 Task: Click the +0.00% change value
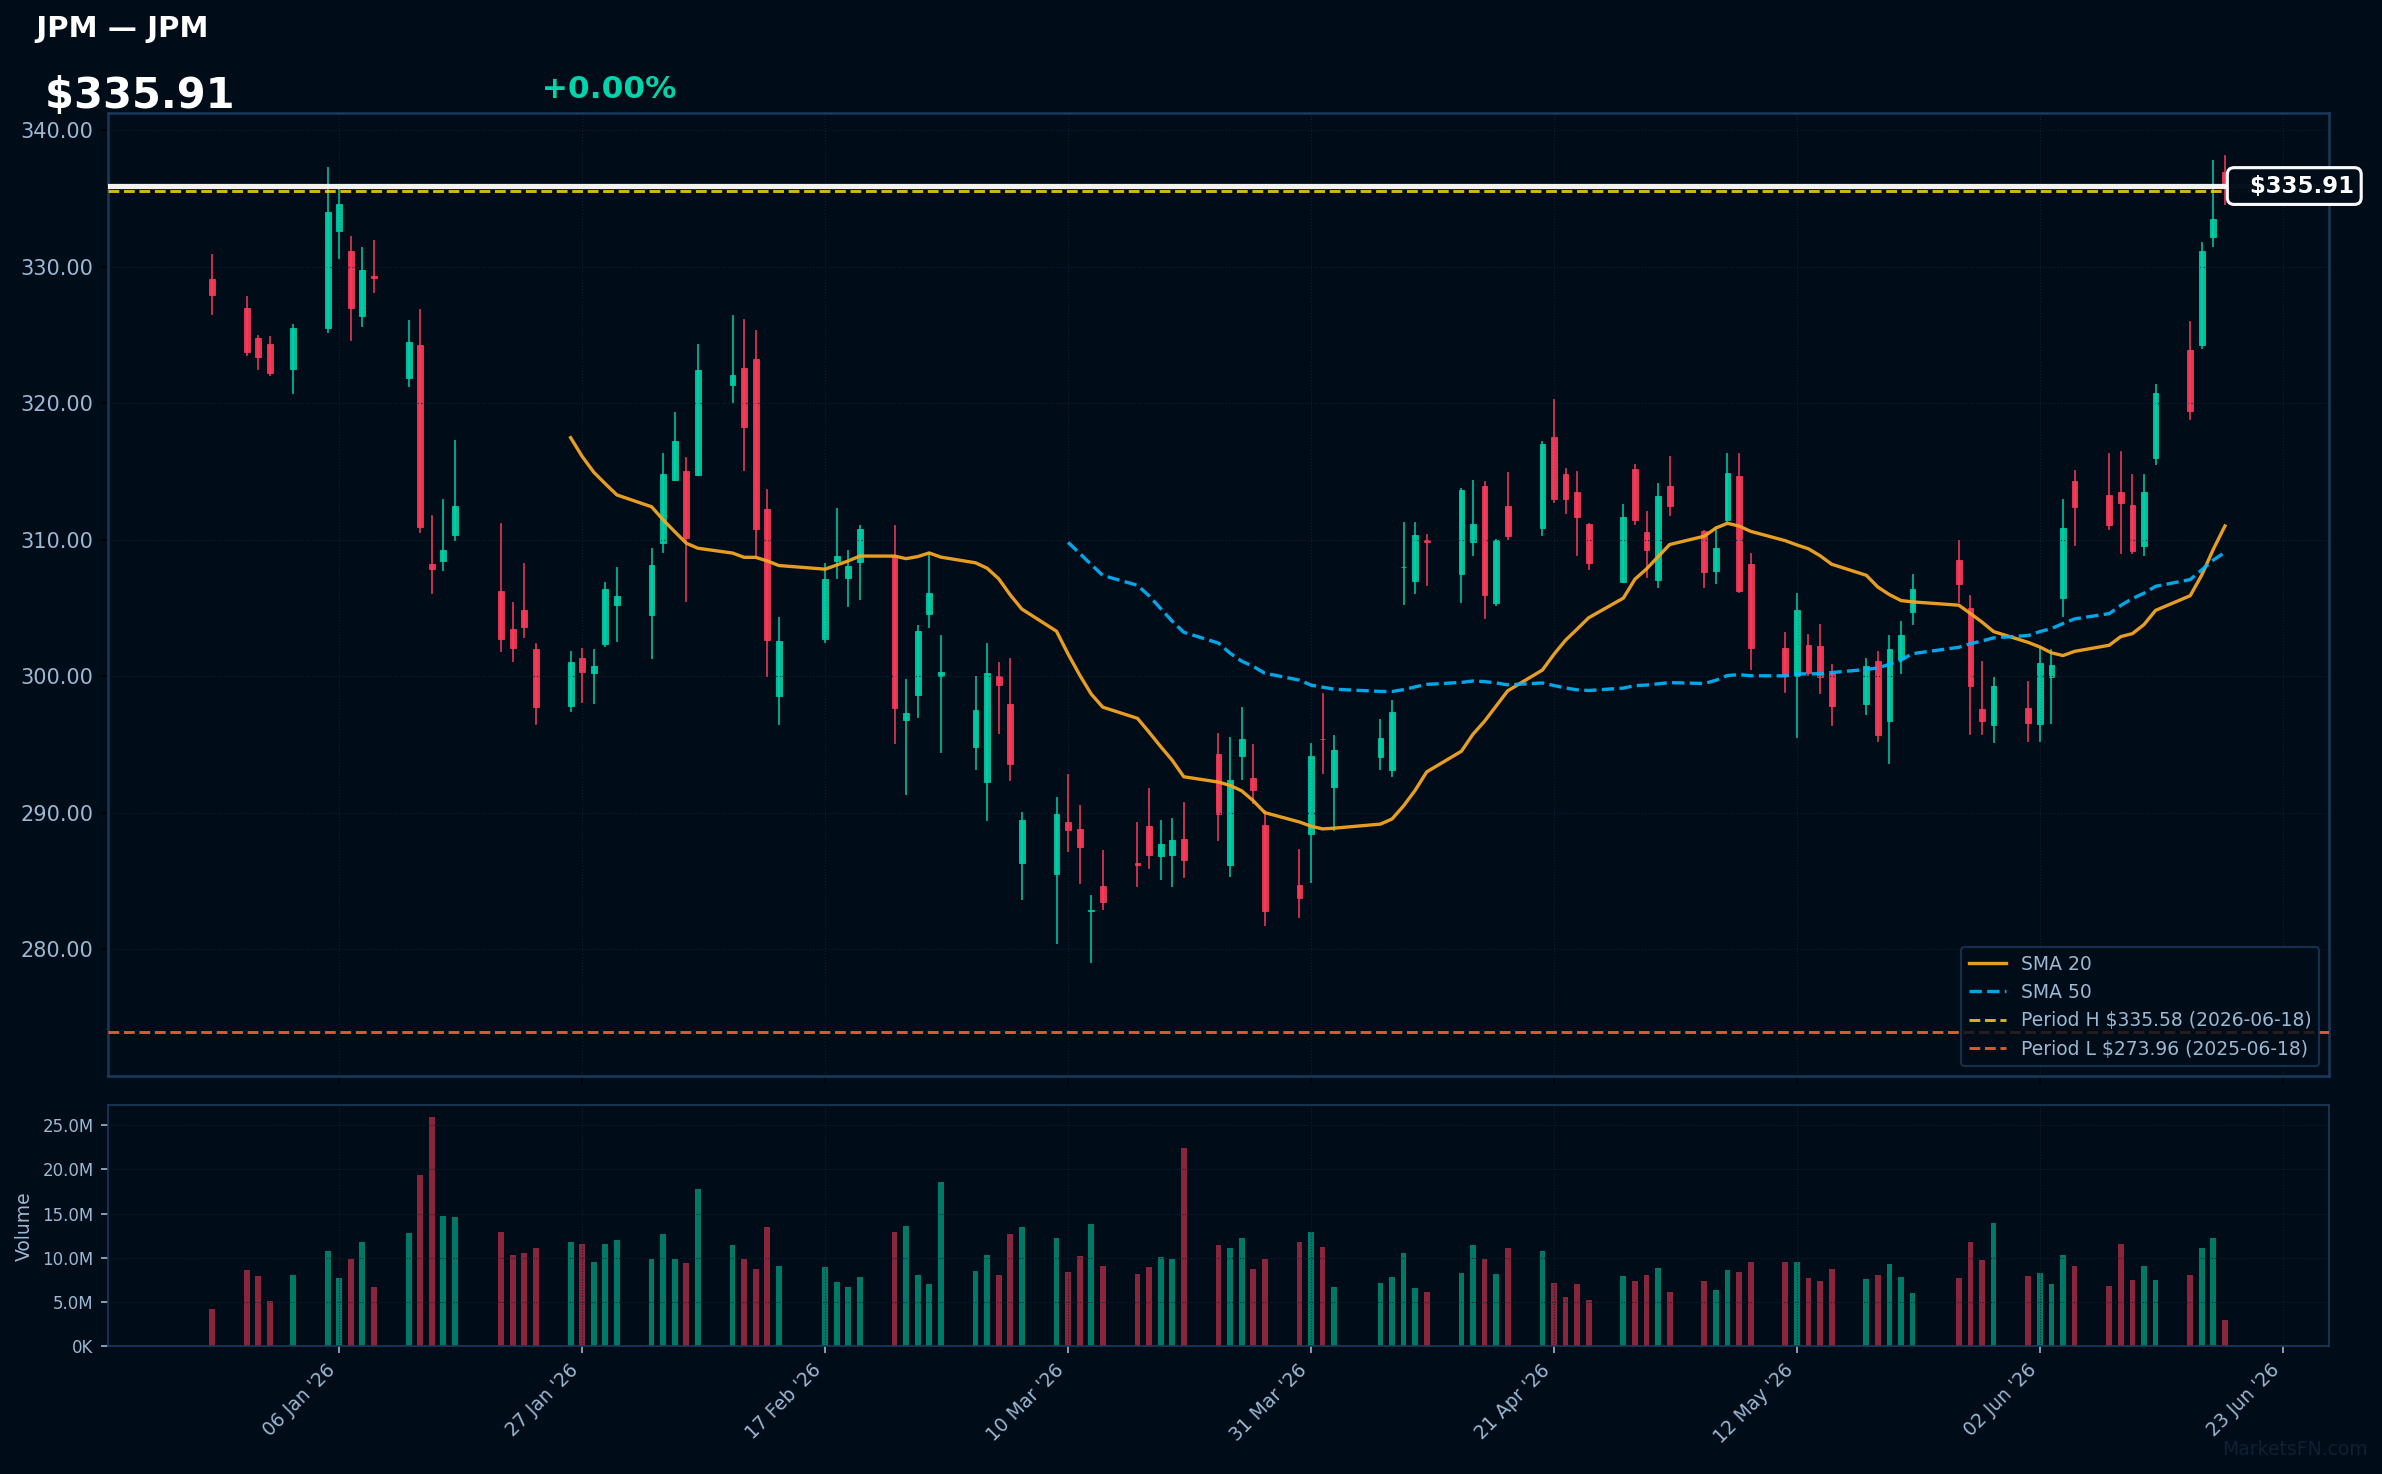pyautogui.click(x=609, y=88)
